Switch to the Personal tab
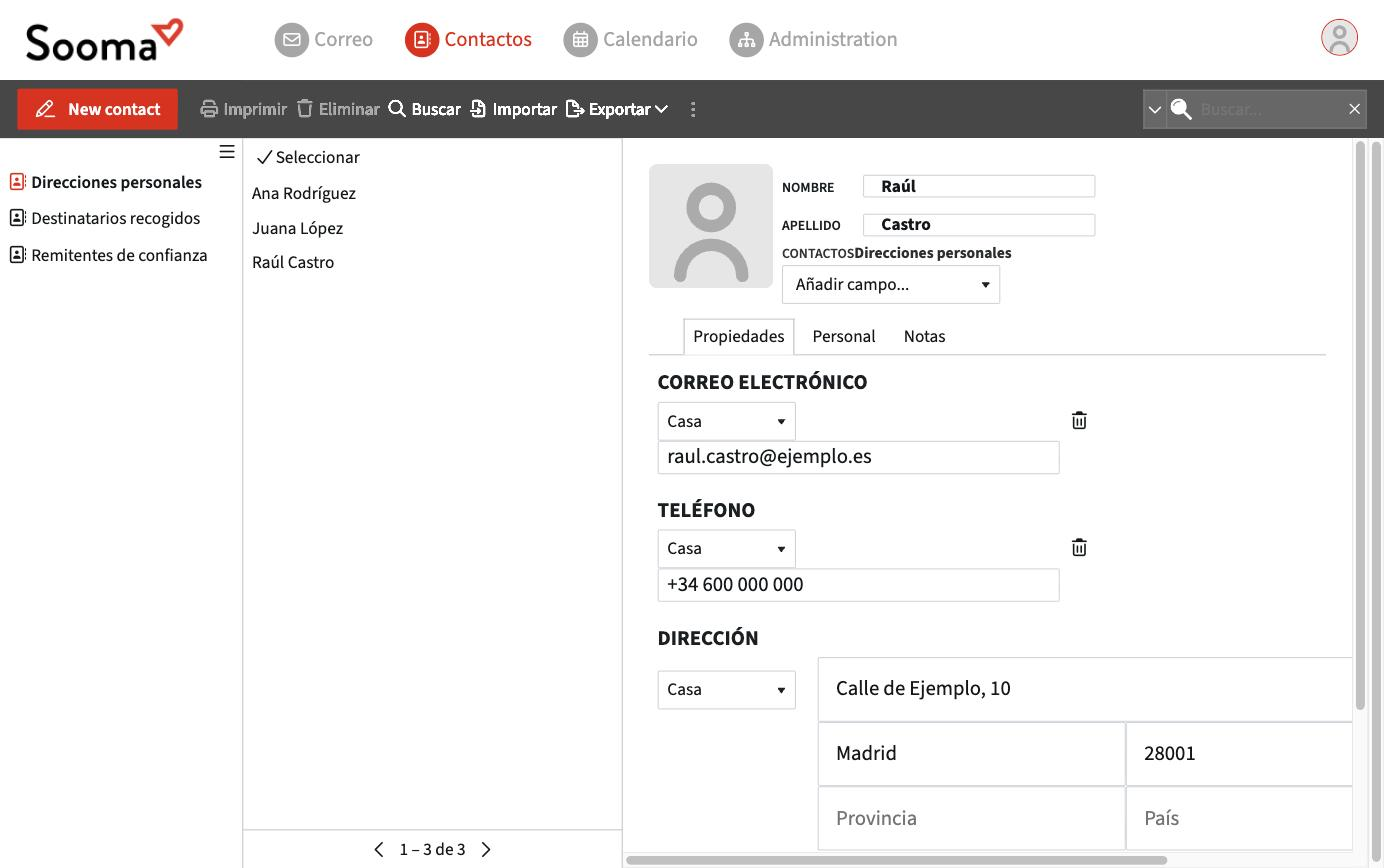Screen dimensions: 1384x868 click(844, 336)
